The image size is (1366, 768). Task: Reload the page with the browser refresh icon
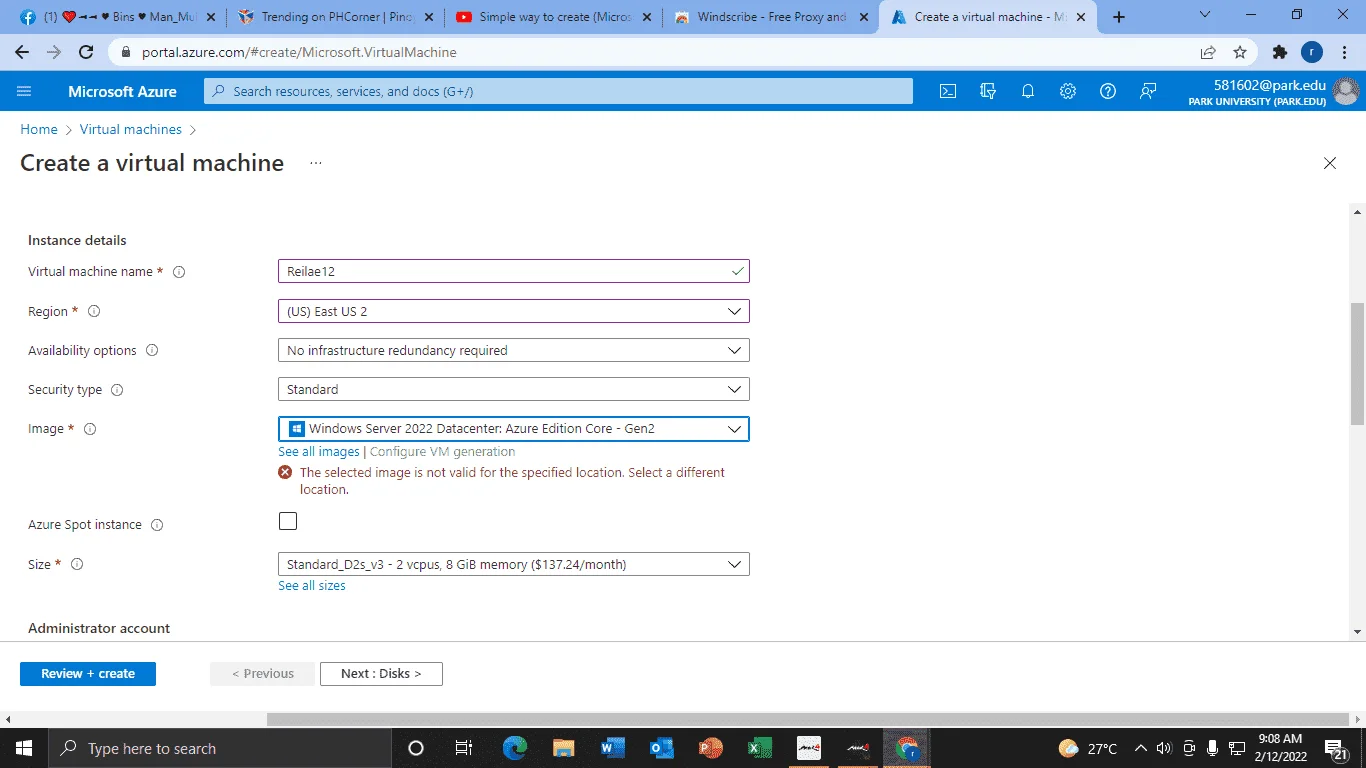pyautogui.click(x=86, y=52)
